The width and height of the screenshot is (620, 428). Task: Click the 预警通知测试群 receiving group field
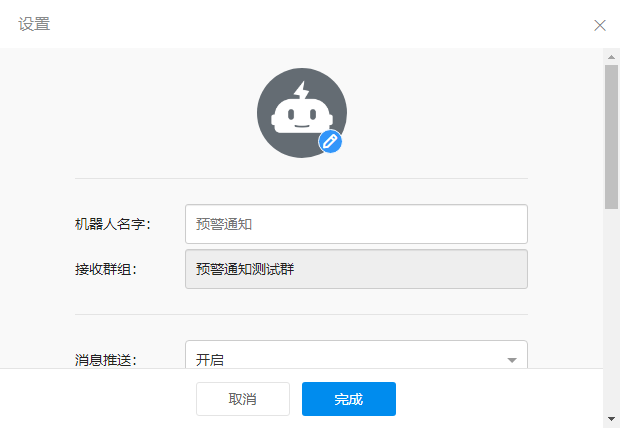click(356, 269)
